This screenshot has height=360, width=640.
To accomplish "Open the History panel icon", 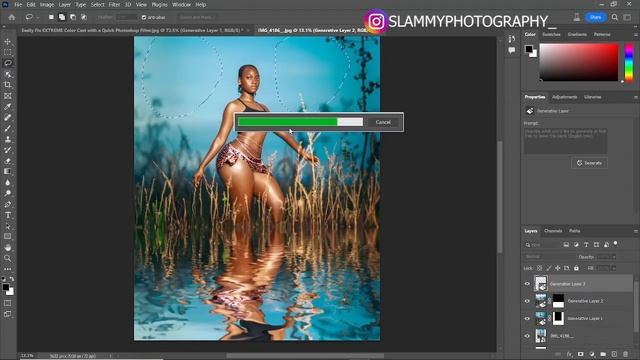I will (511, 39).
